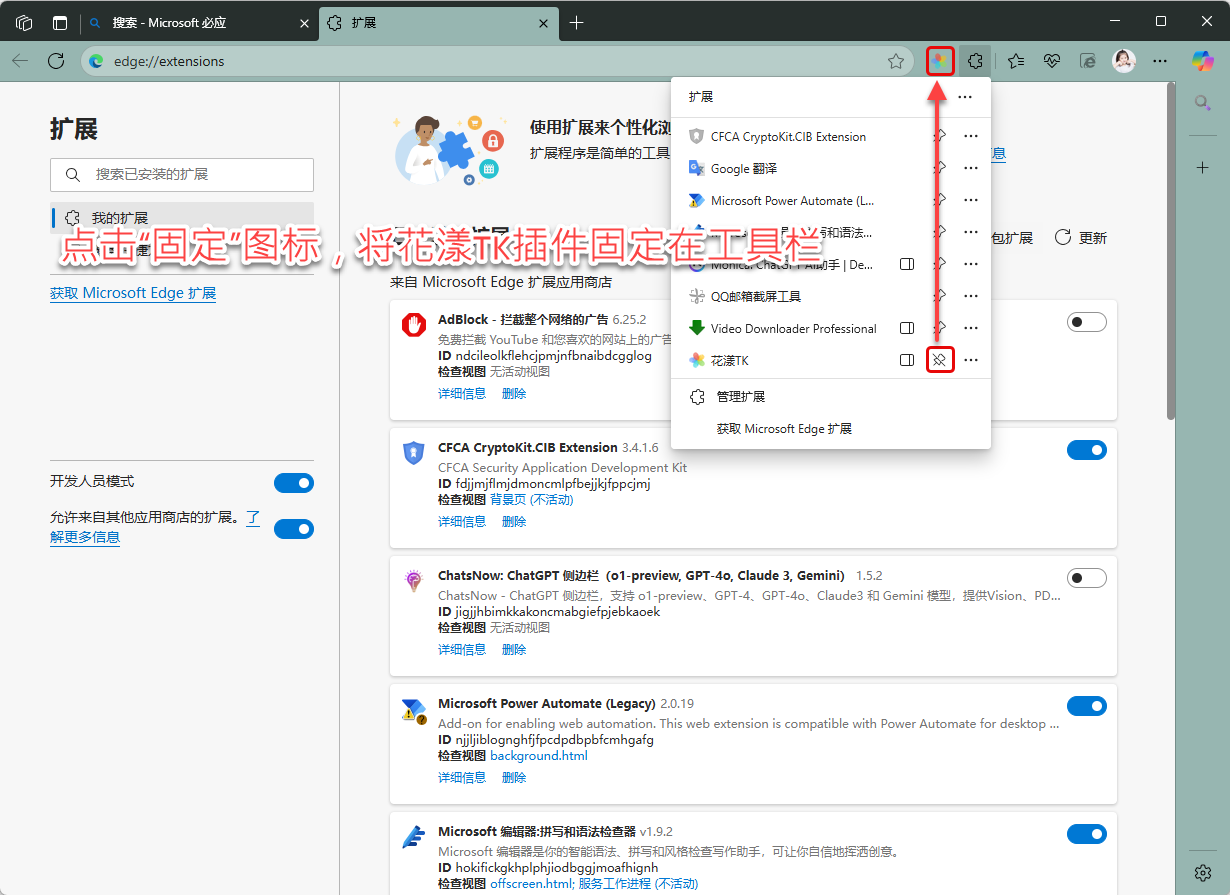Screen dimensions: 1230x895
Task: Open a new tab with the plus button
Action: (576, 22)
